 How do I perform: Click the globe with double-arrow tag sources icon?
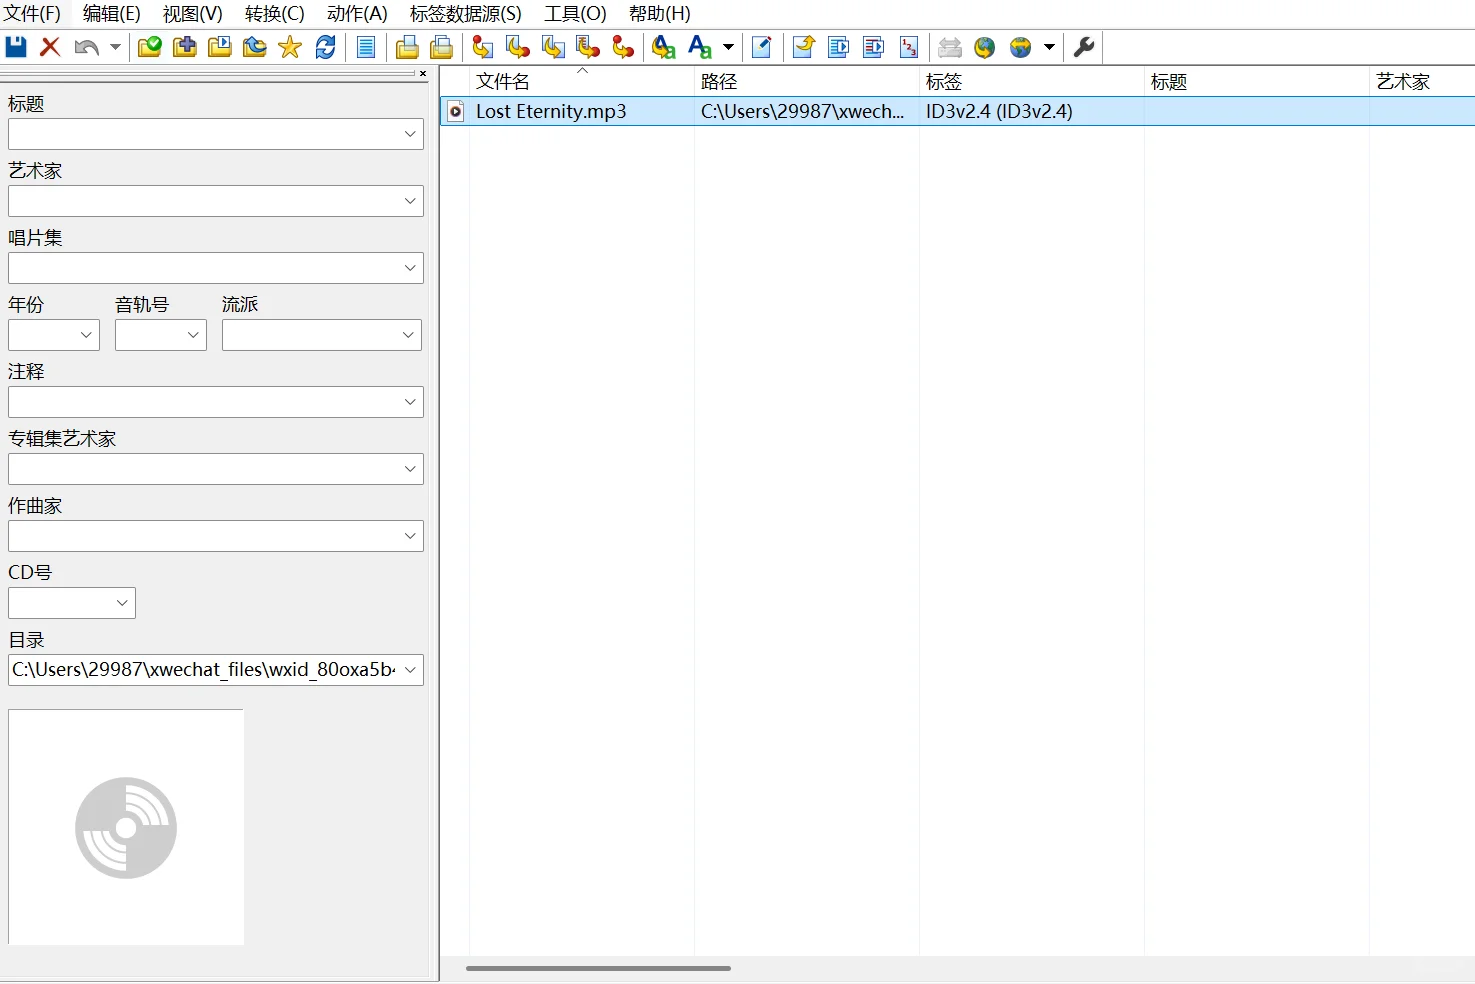point(1020,47)
